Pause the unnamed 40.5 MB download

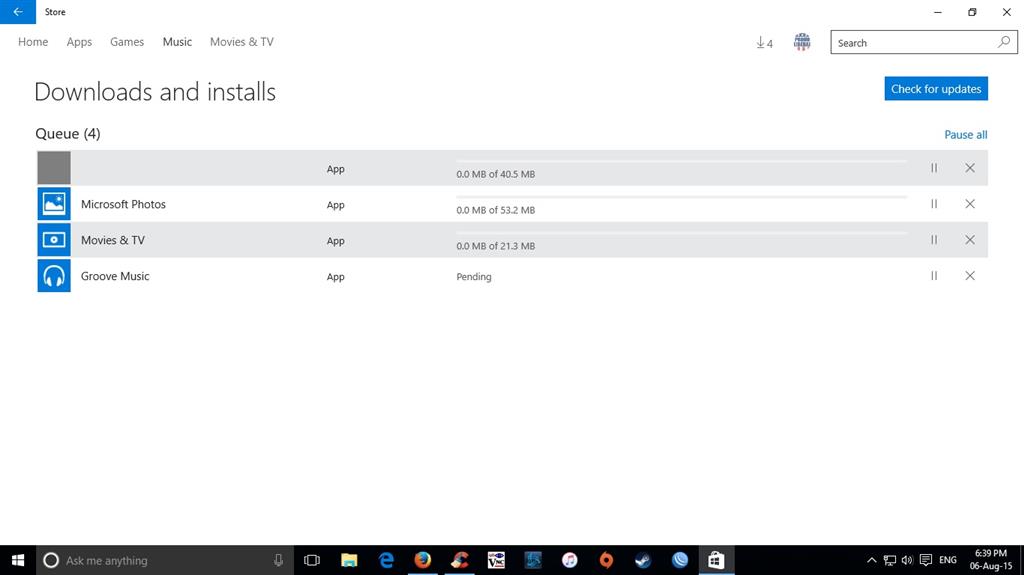[x=934, y=168]
